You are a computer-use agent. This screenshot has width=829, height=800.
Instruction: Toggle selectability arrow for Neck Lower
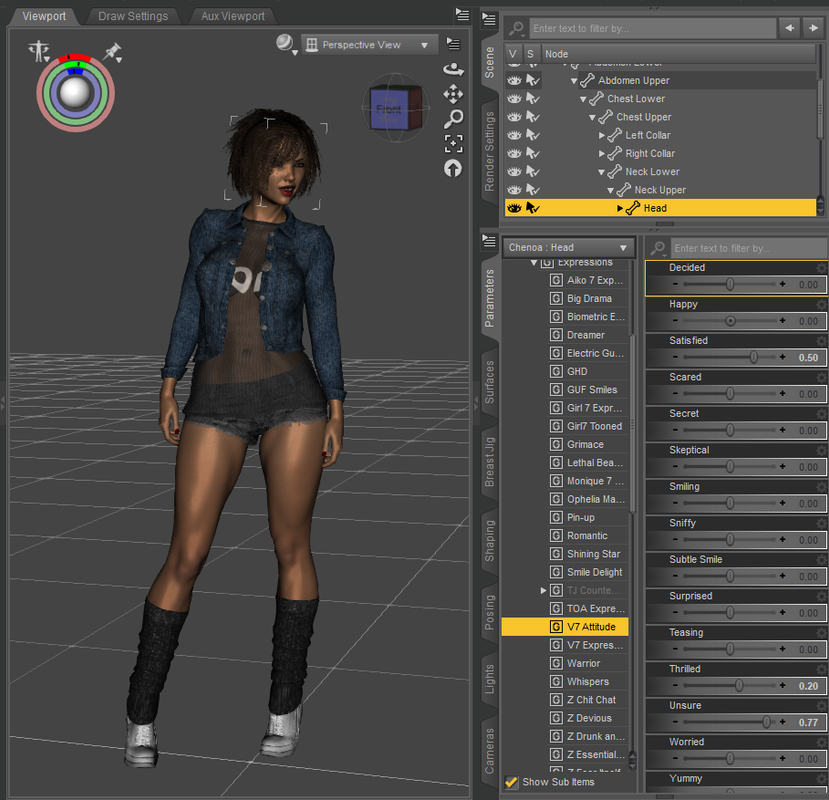(x=533, y=172)
